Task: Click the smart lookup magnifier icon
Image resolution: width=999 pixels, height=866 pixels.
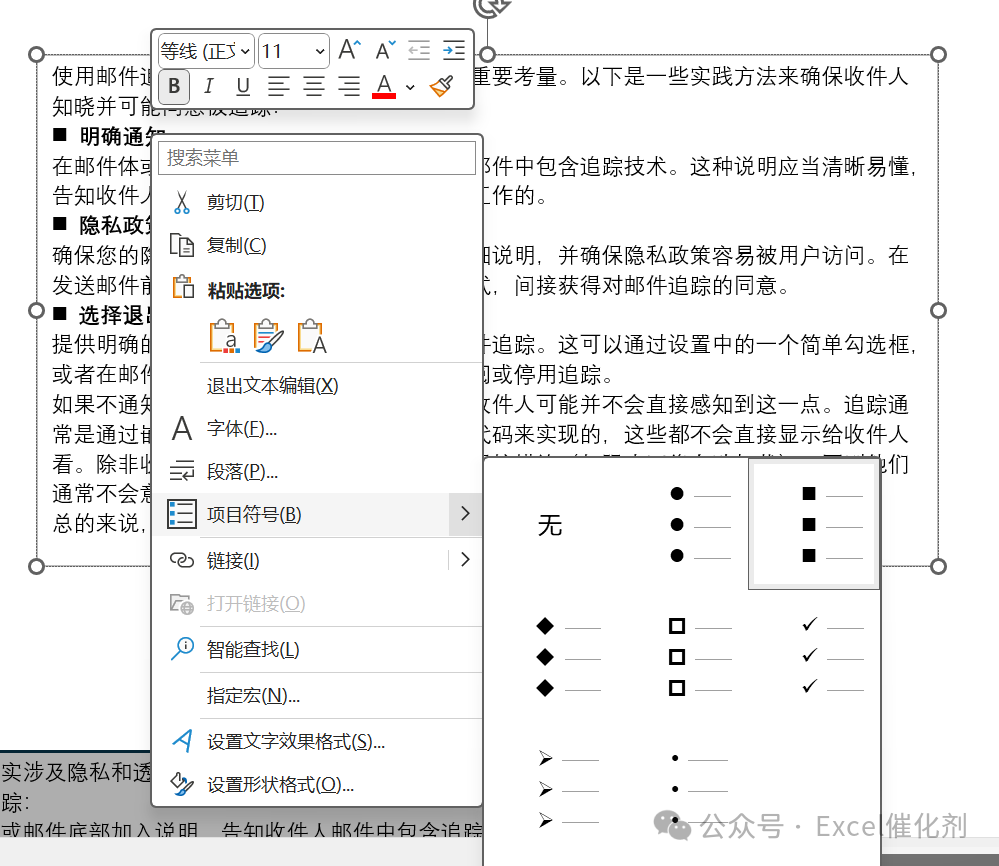Action: [182, 649]
